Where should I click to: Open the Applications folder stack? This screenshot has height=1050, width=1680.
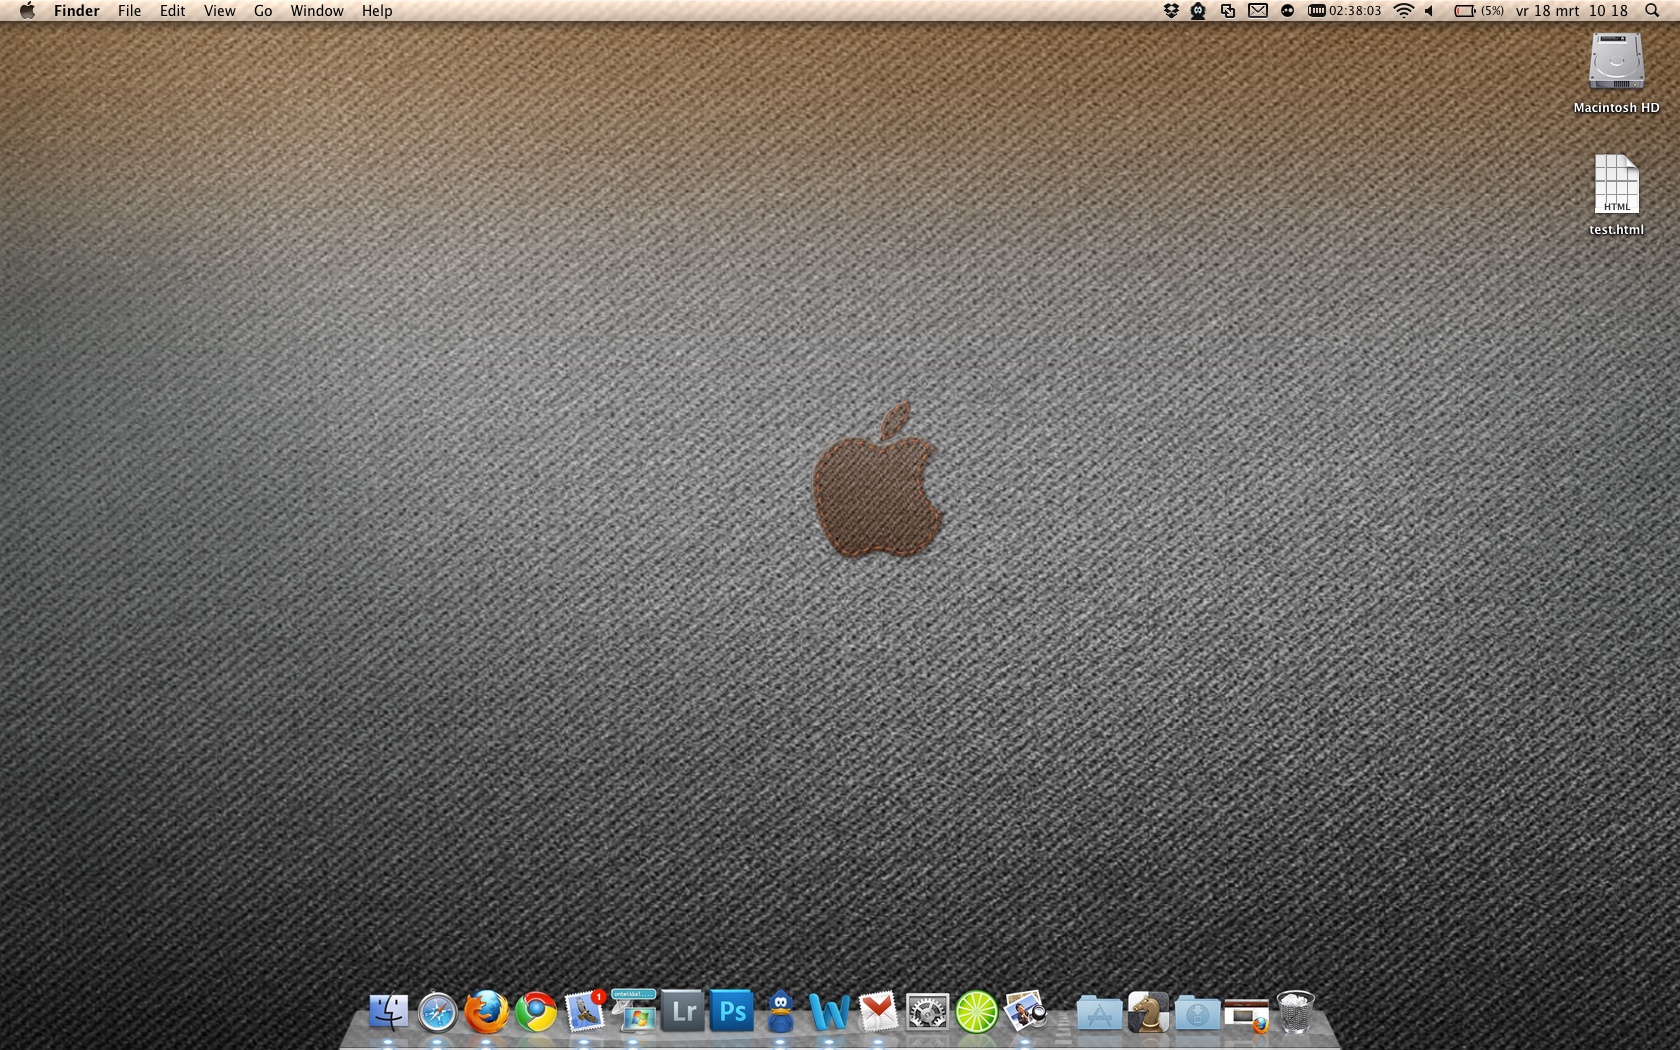pyautogui.click(x=1099, y=1012)
